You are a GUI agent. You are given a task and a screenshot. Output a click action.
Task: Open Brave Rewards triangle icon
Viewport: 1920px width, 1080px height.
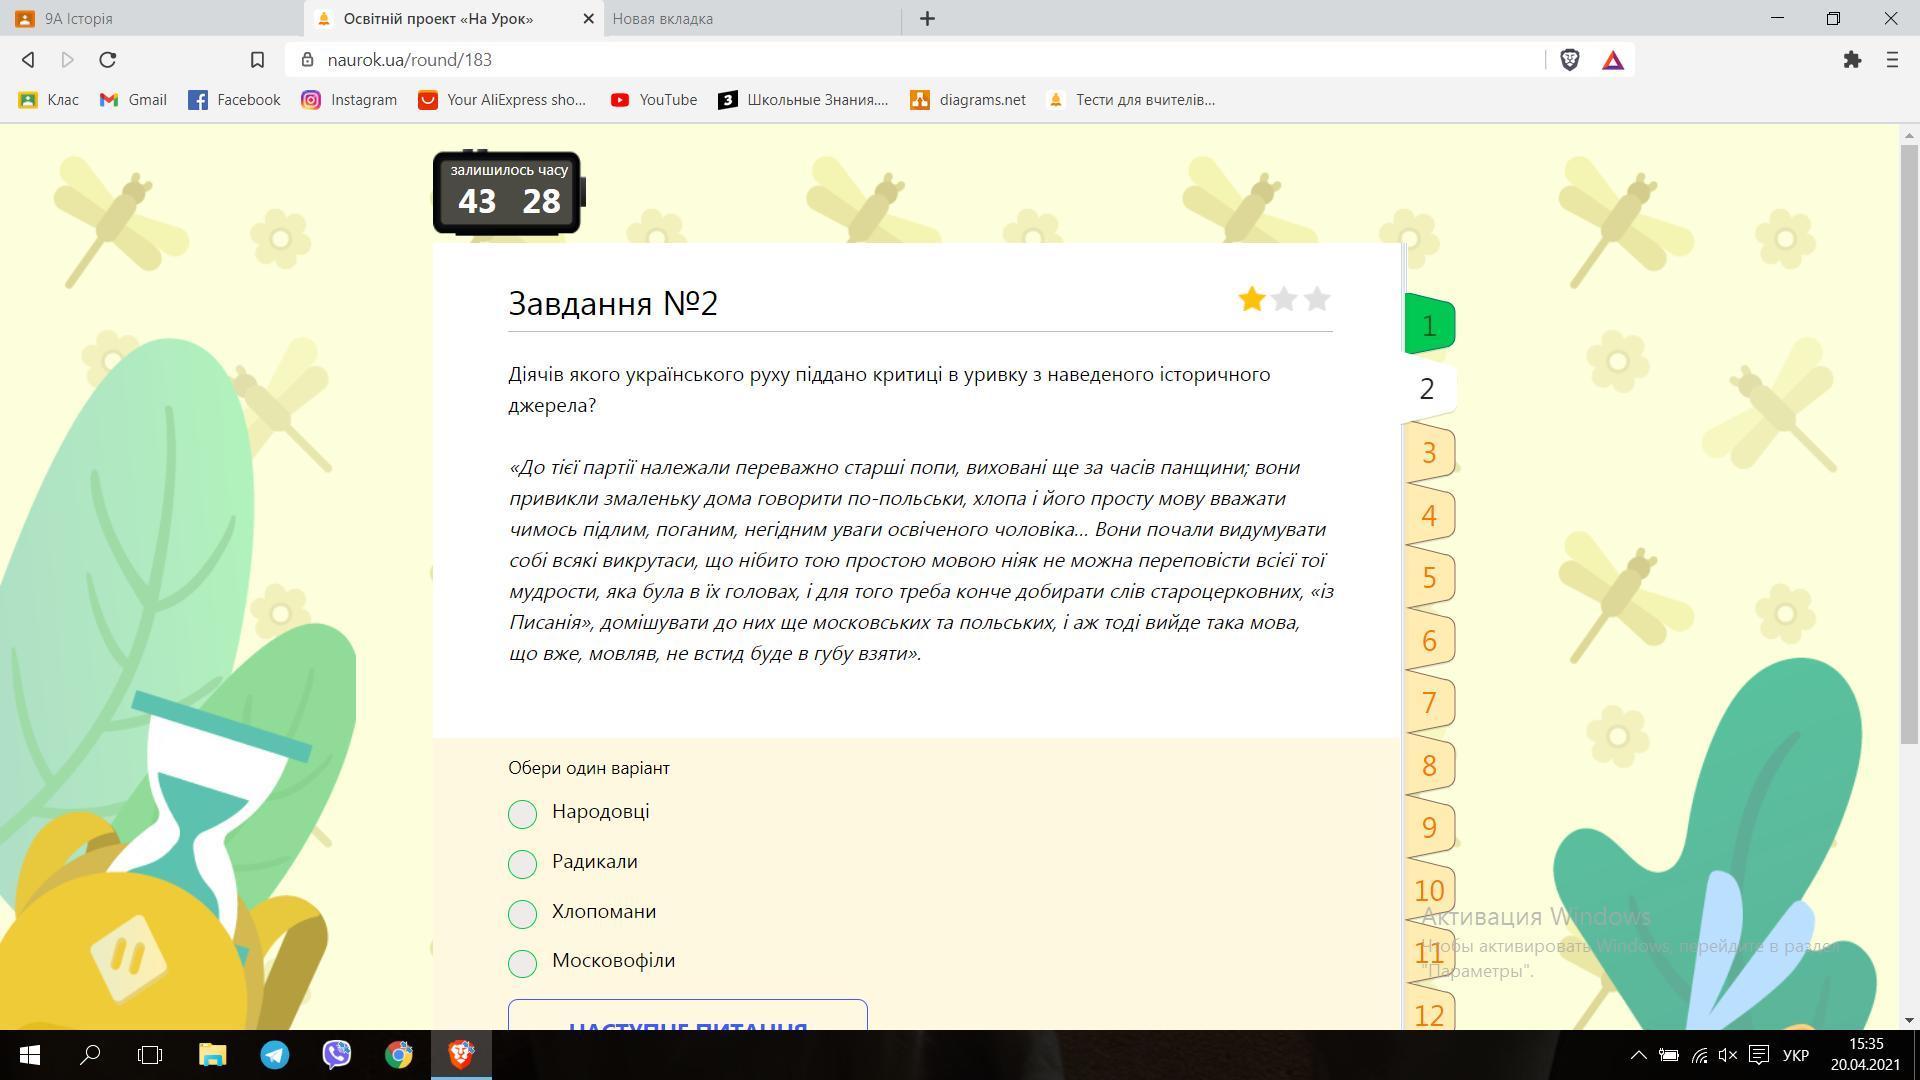point(1613,60)
